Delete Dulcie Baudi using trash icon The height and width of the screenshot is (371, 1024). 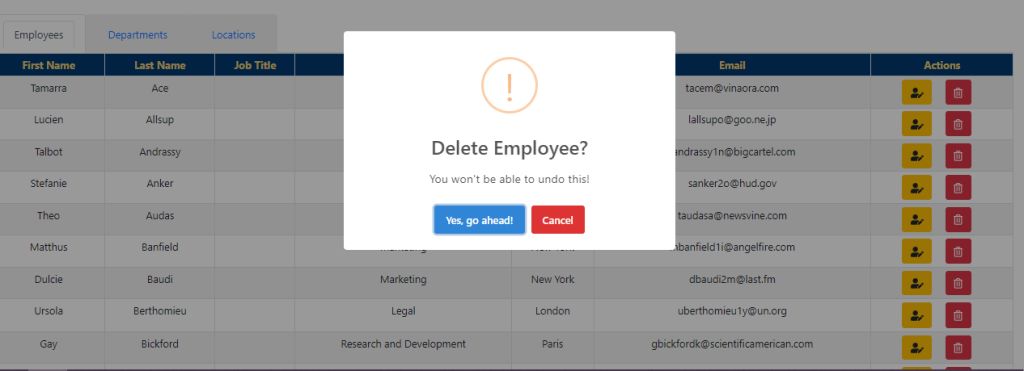point(958,283)
